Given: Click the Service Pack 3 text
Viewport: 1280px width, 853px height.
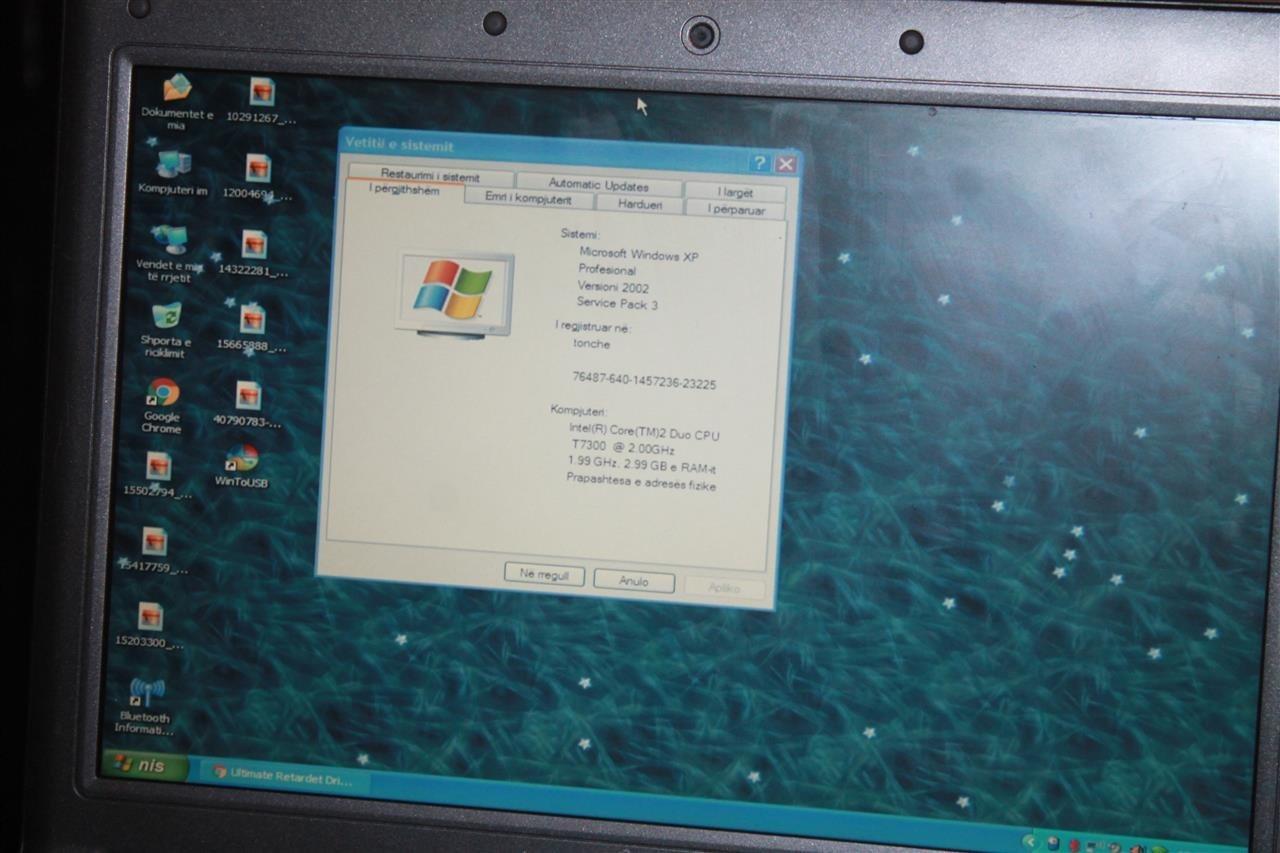Looking at the screenshot, I should tap(617, 303).
